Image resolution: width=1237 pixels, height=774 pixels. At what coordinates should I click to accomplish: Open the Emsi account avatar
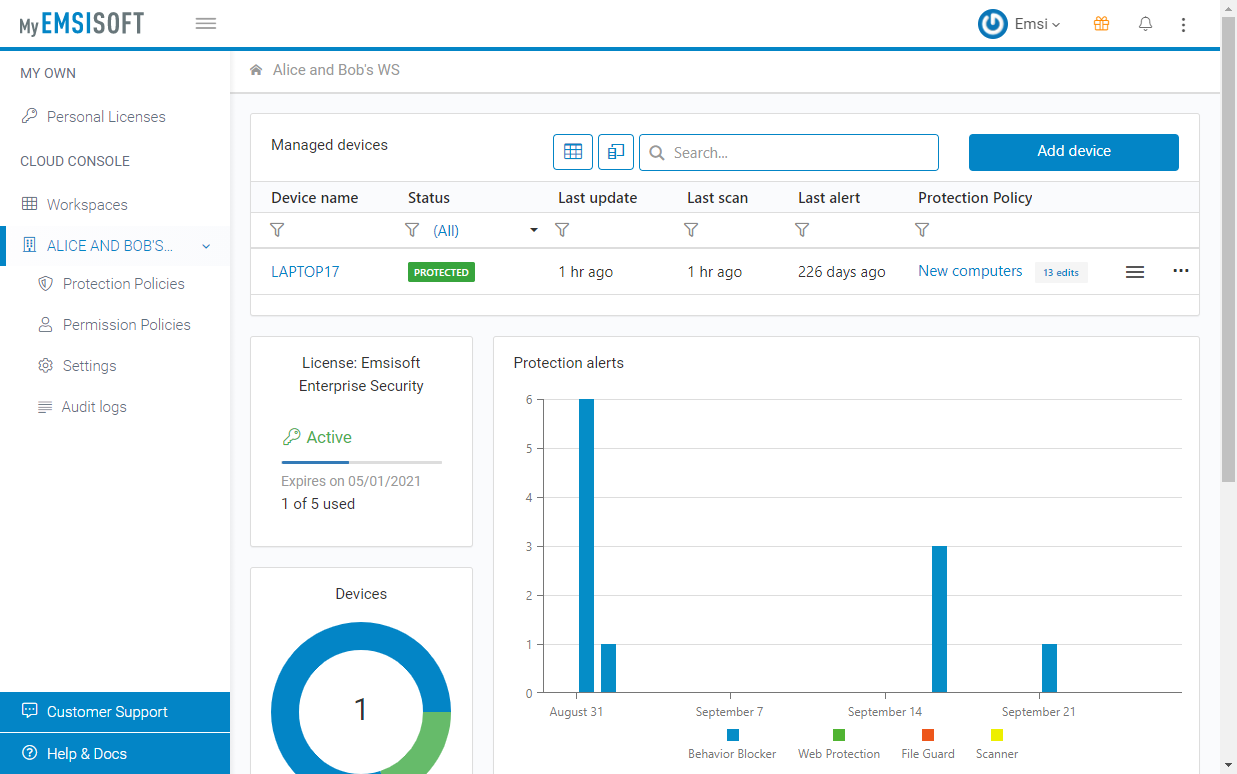[993, 24]
